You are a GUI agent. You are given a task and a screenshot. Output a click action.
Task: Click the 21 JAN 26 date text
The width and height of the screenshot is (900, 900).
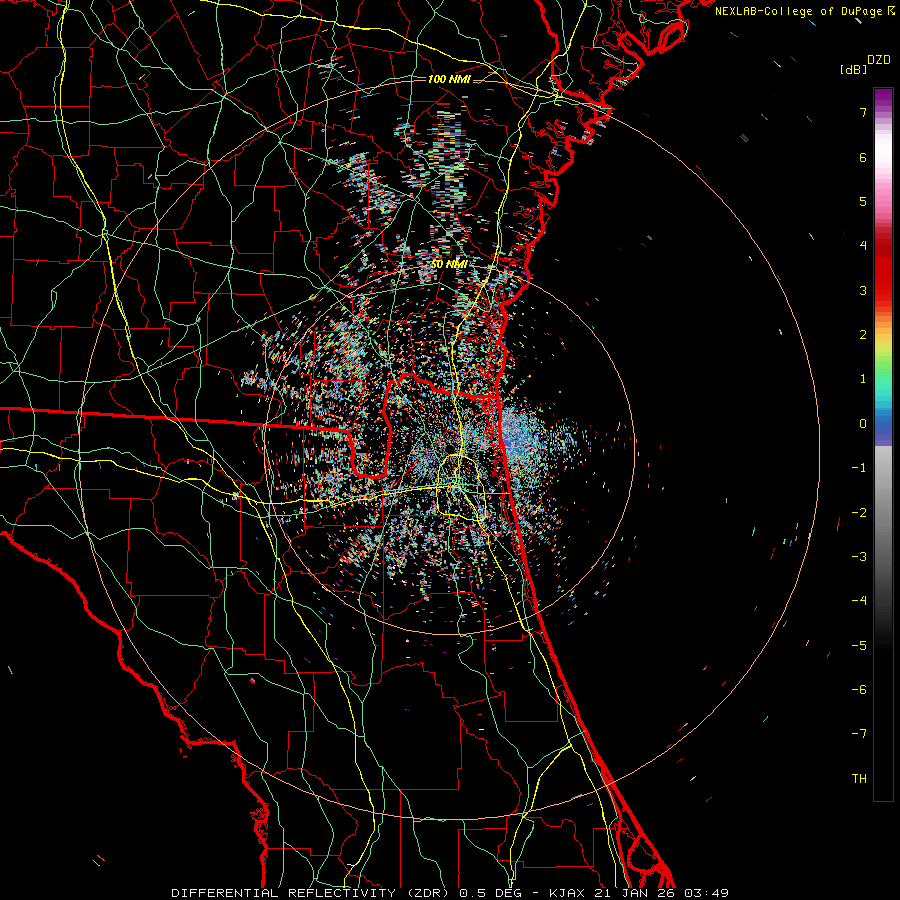pos(633,893)
